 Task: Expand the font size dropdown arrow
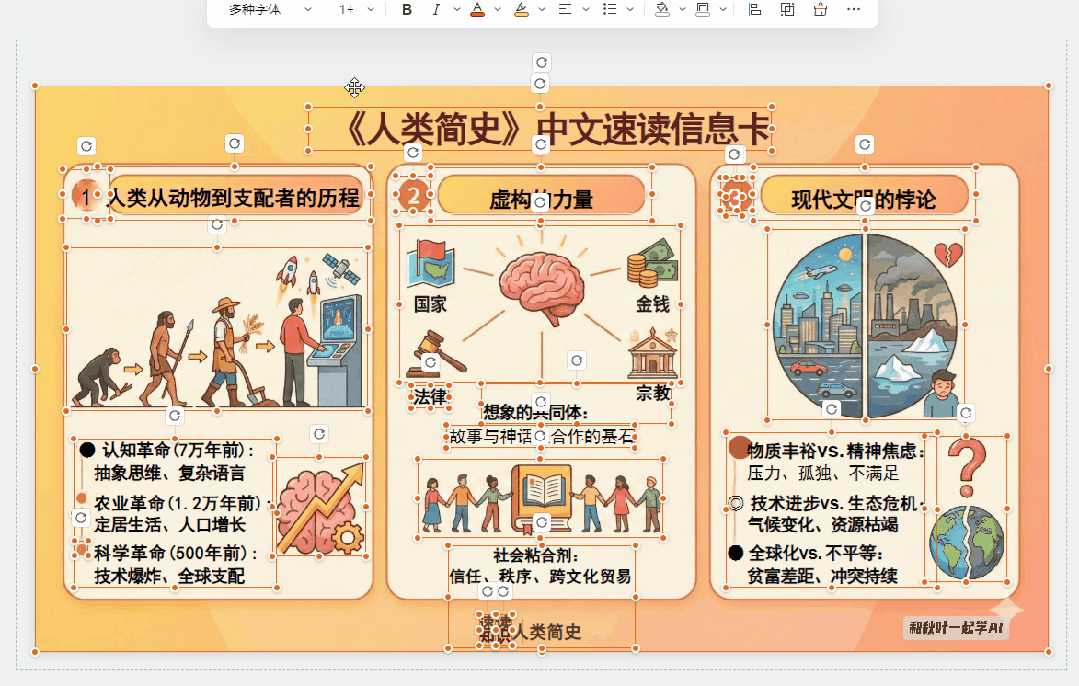point(371,9)
